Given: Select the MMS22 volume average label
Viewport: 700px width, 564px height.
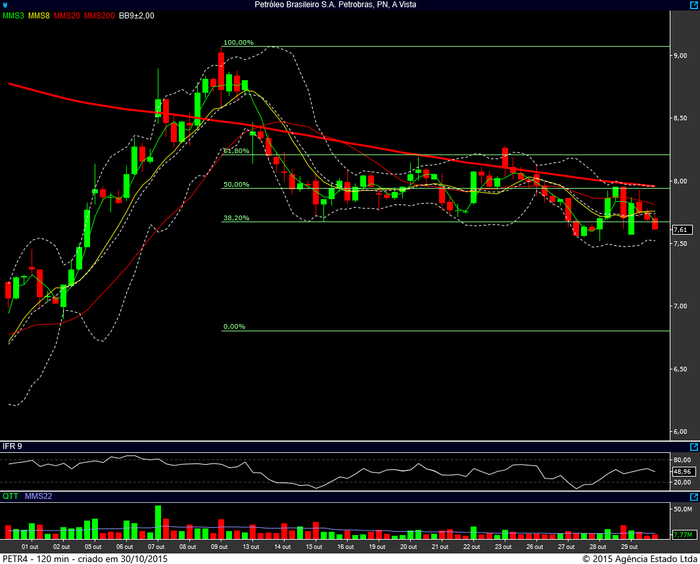Looking at the screenshot, I should pos(38,494).
